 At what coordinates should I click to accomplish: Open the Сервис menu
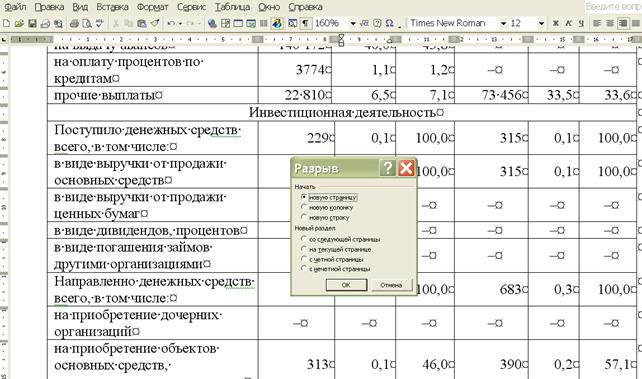(x=191, y=7)
